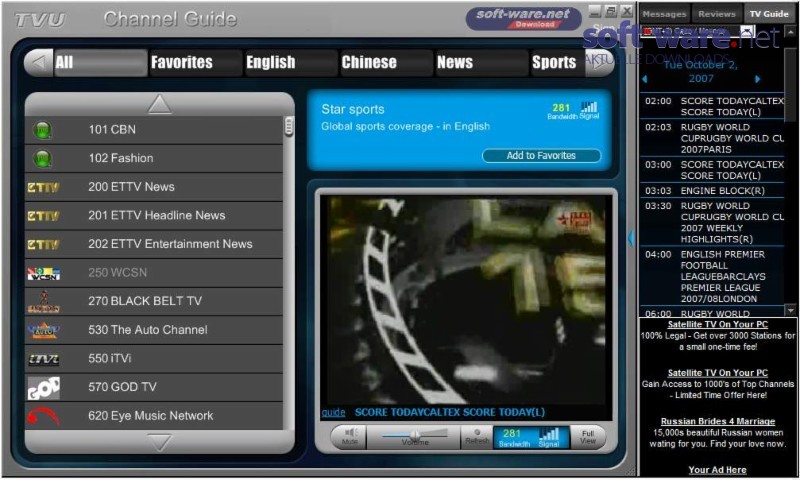
Task: Select the News category tab
Action: pos(482,63)
